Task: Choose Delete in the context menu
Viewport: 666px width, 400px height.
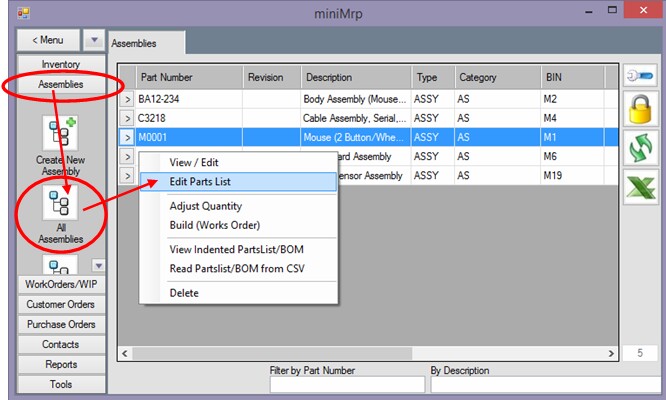Action: (184, 293)
